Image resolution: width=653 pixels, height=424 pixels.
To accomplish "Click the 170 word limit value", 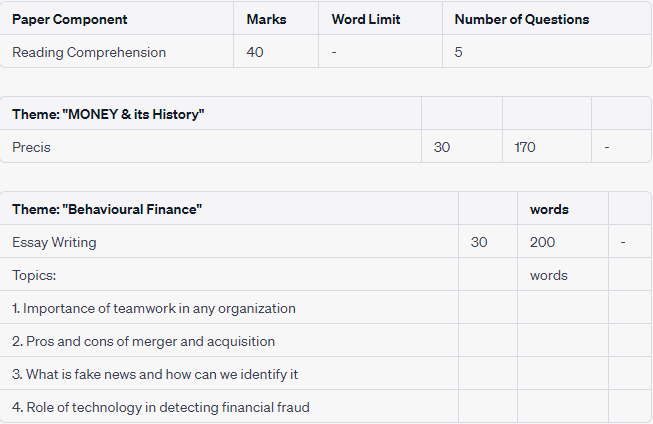I will tap(525, 147).
